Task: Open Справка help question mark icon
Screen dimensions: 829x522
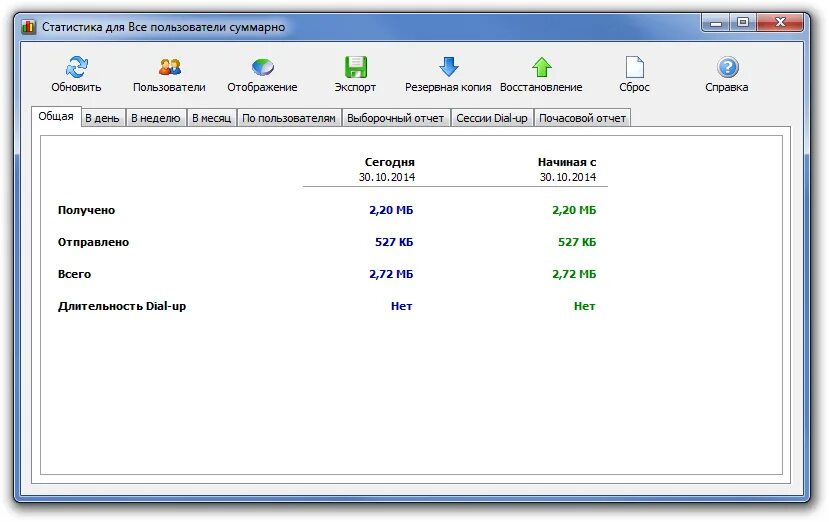Action: (x=727, y=67)
